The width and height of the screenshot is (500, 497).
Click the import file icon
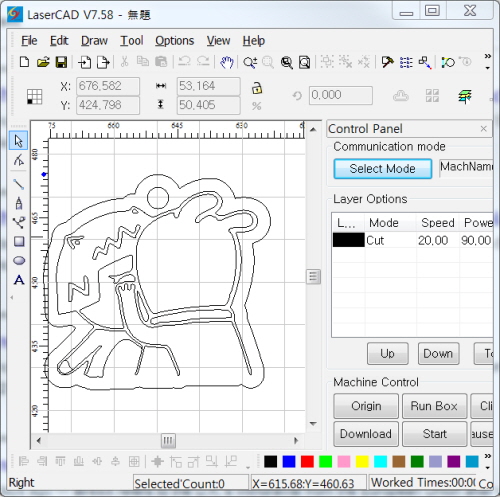85,62
